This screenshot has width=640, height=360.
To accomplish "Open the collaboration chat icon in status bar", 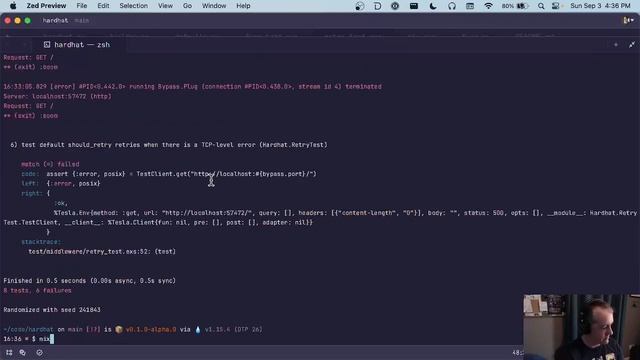I will point(22,353).
